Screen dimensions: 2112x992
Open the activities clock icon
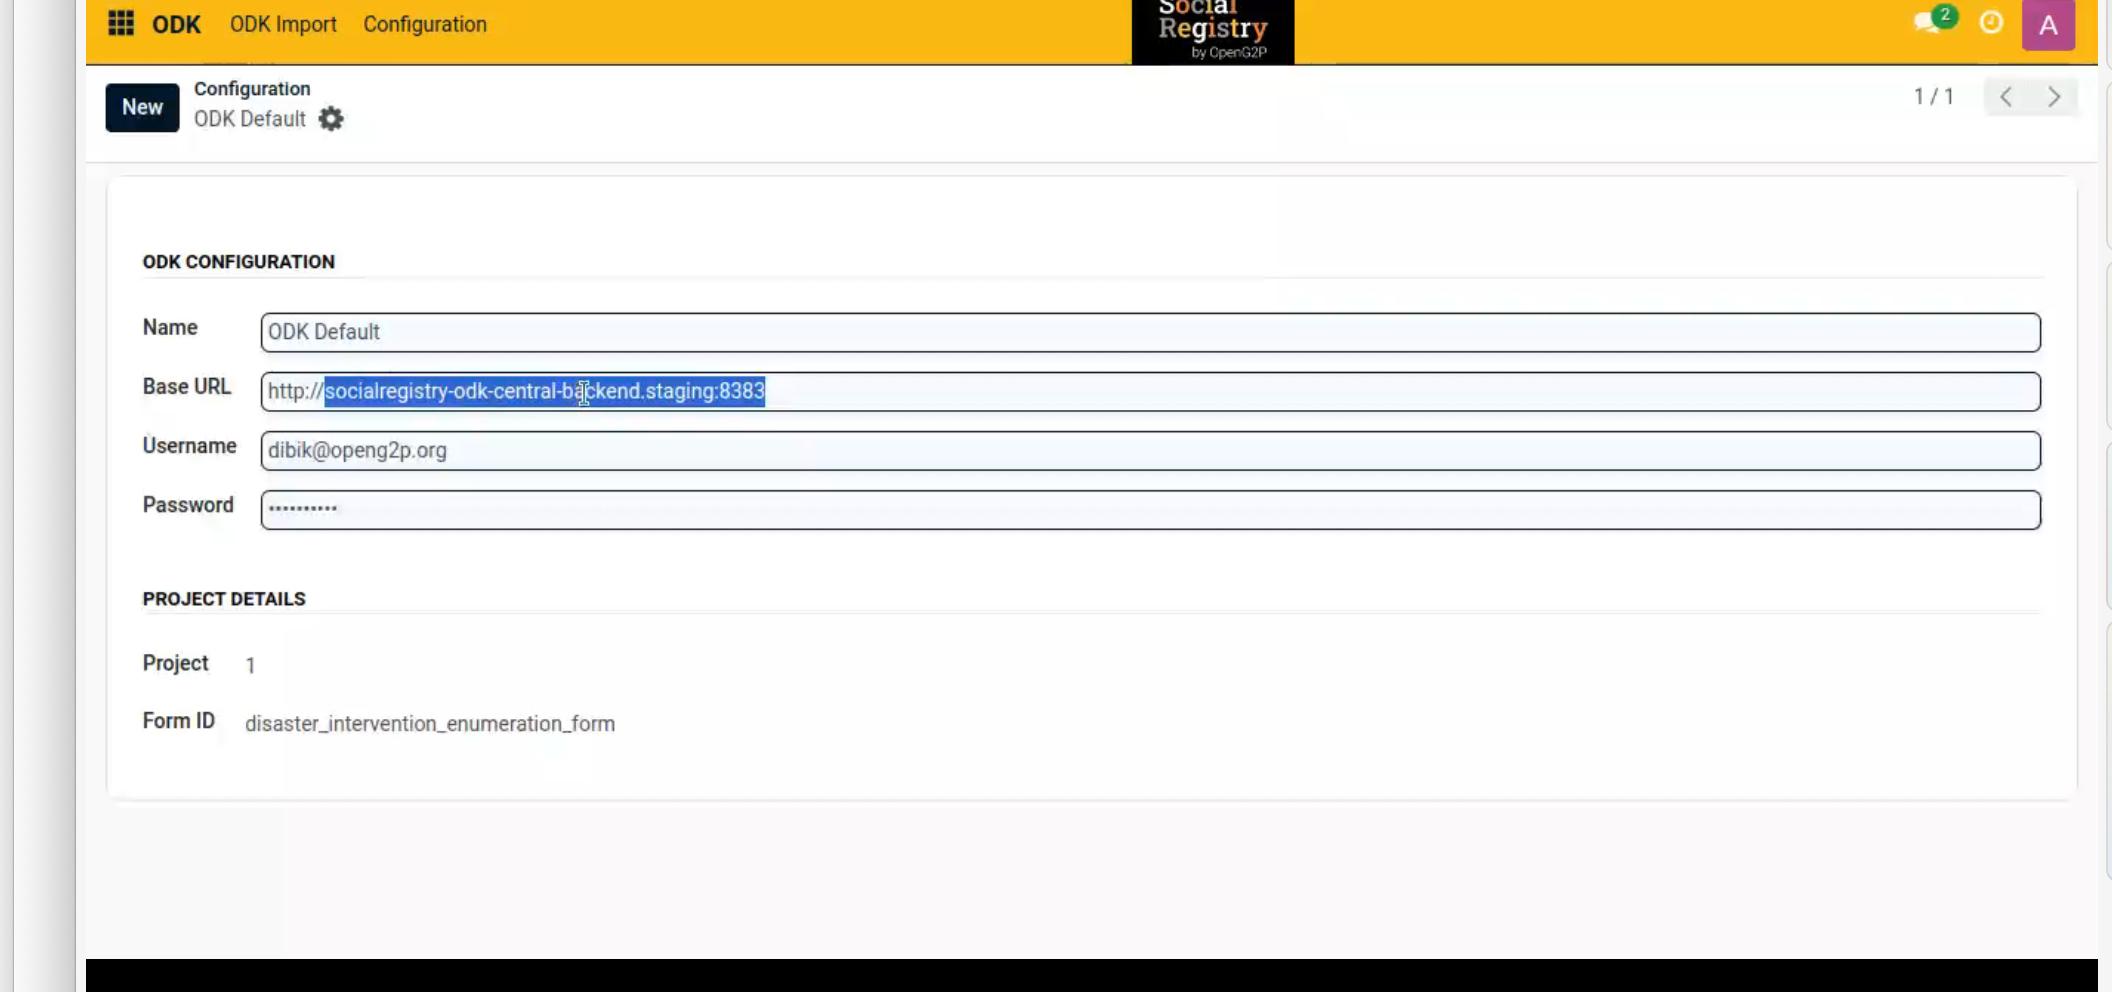[x=1991, y=22]
